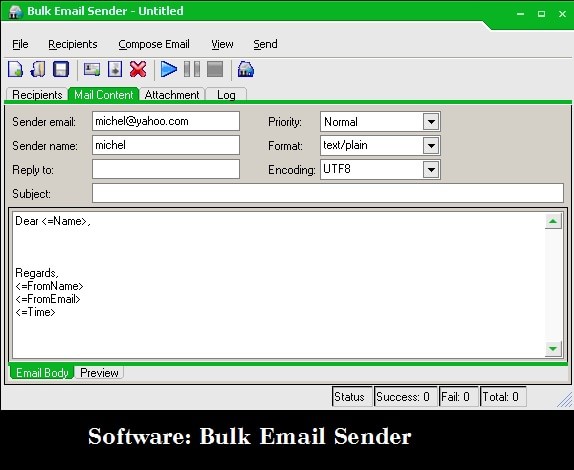This screenshot has height=470, width=574.
Task: Click the "<=FromName>" placeholder line
Action: pyautogui.click(x=49, y=286)
